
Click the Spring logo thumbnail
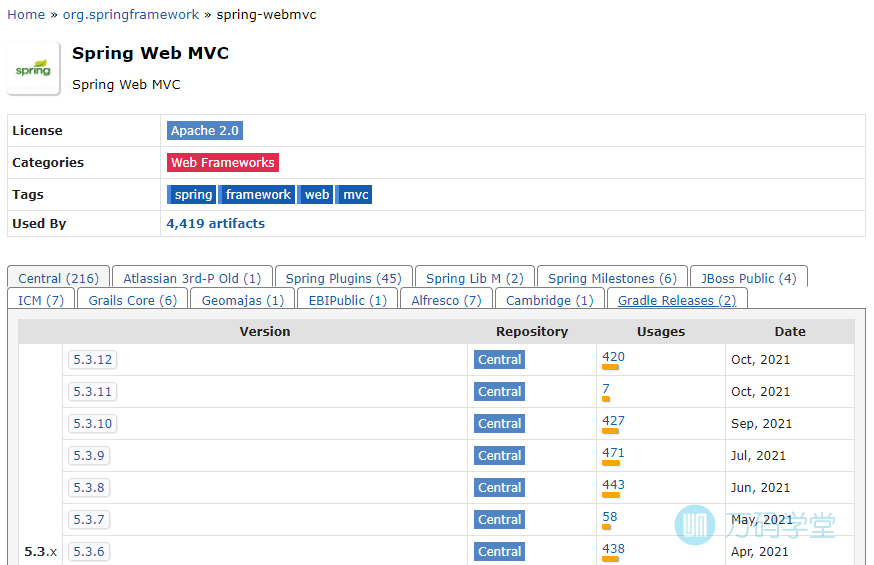click(x=33, y=68)
